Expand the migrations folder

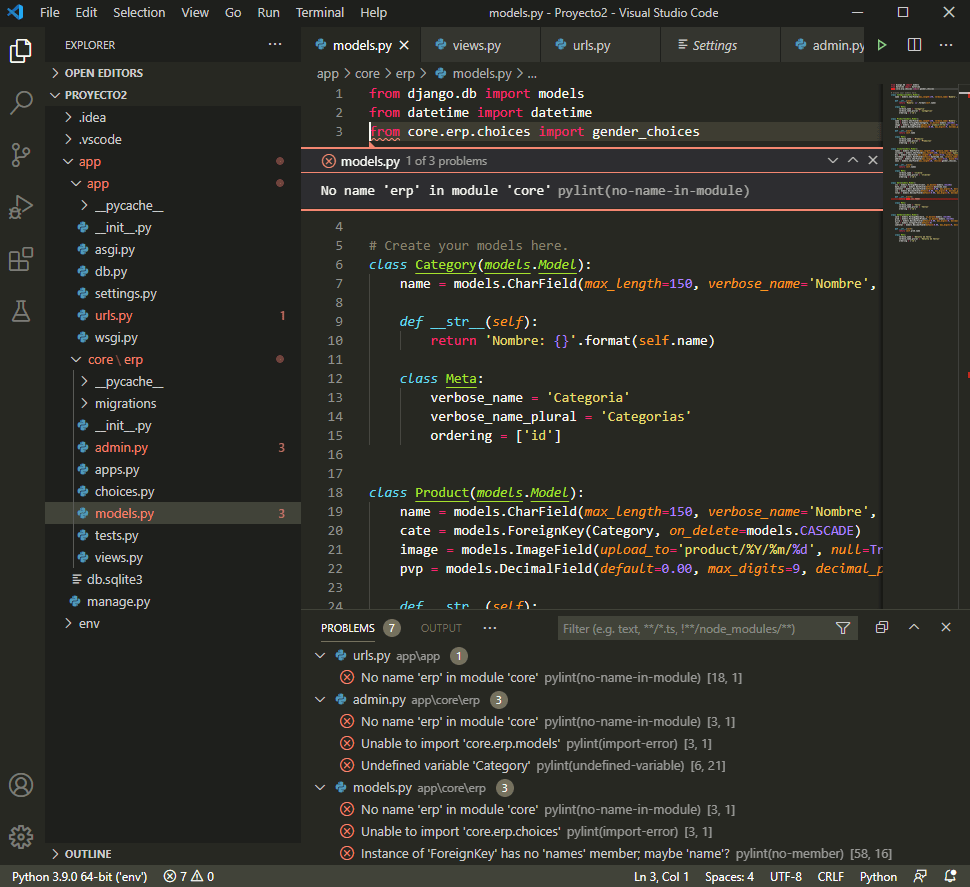[x=173, y=403]
